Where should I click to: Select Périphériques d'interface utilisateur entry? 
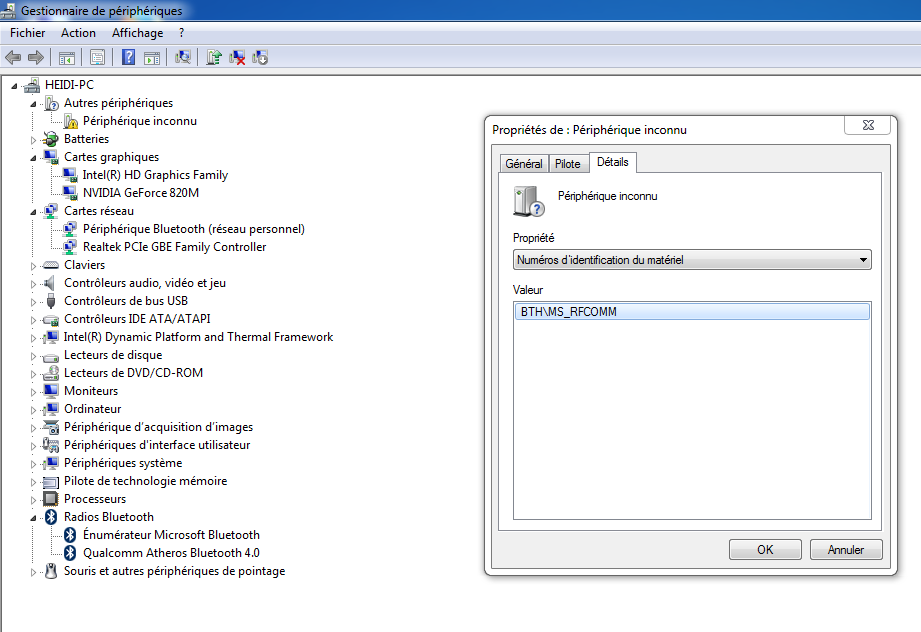point(157,445)
